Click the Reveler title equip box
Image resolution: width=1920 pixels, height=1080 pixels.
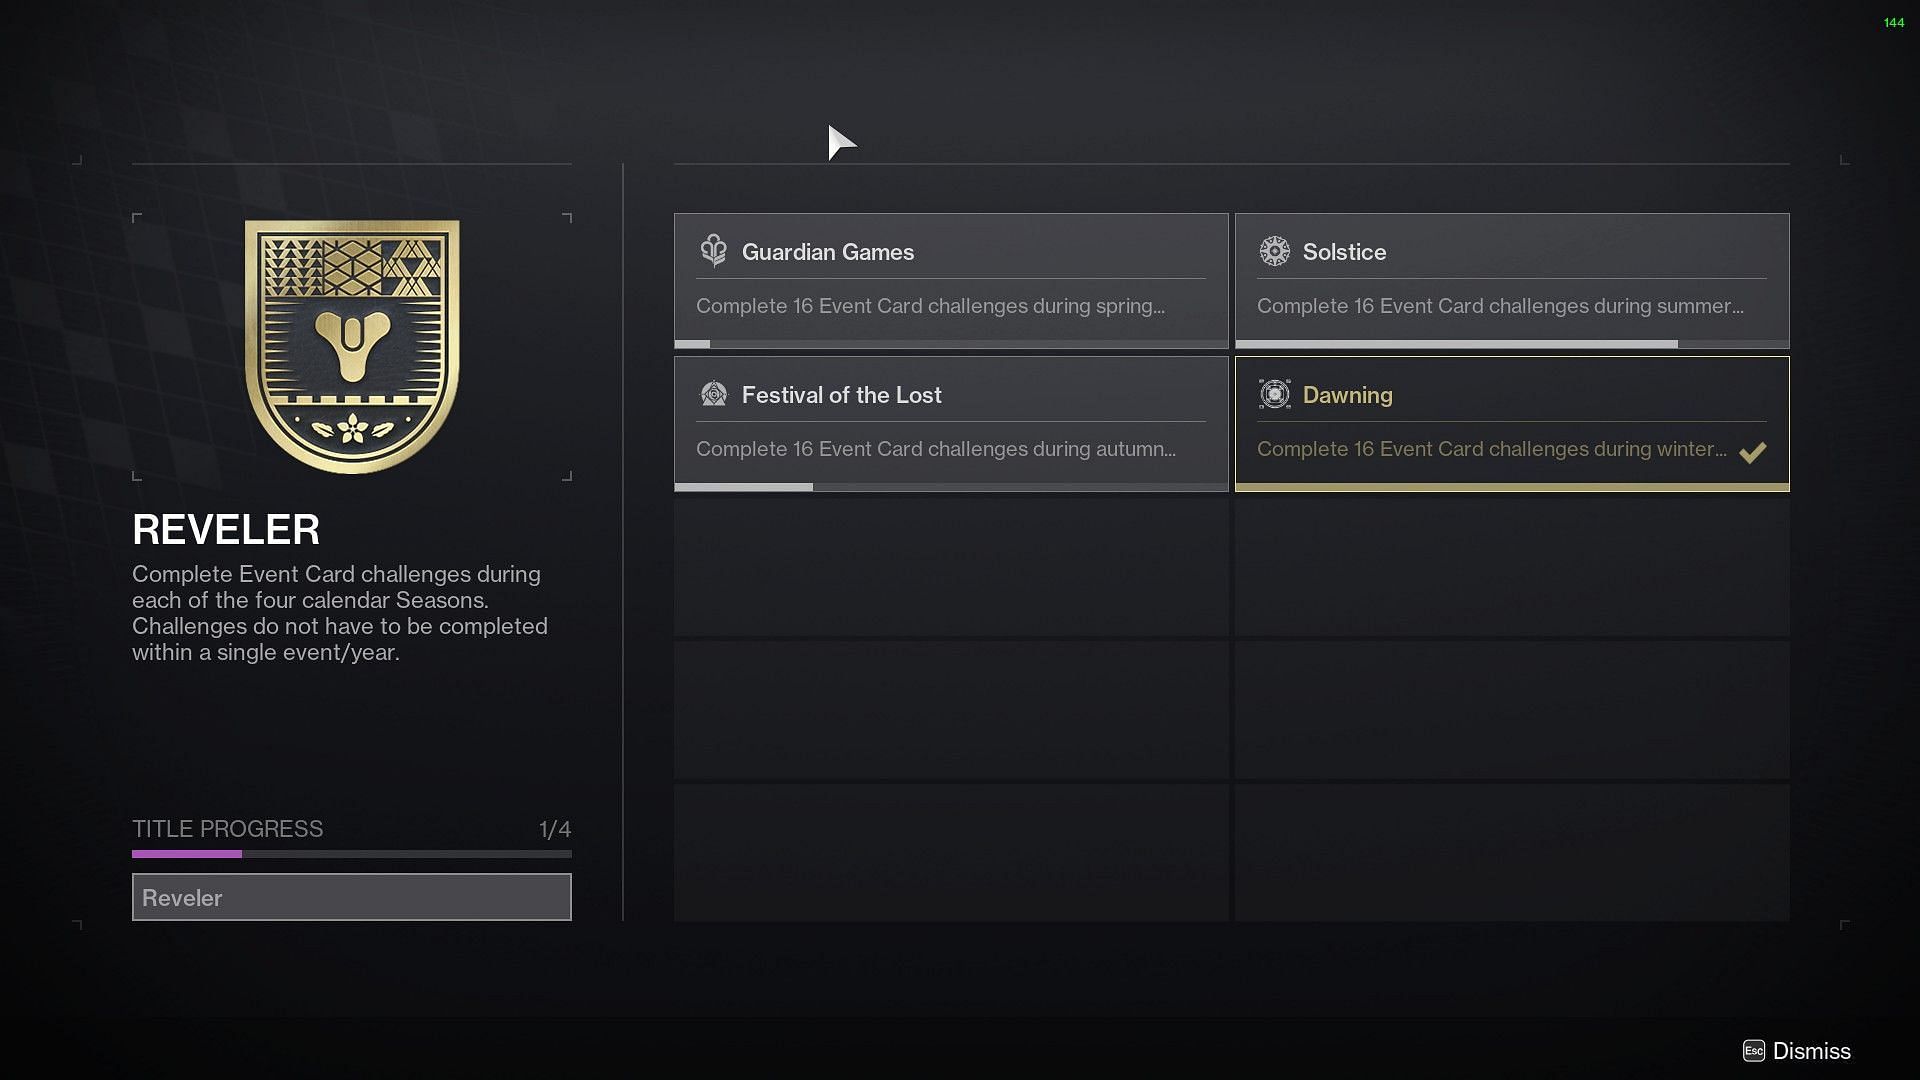click(x=352, y=897)
